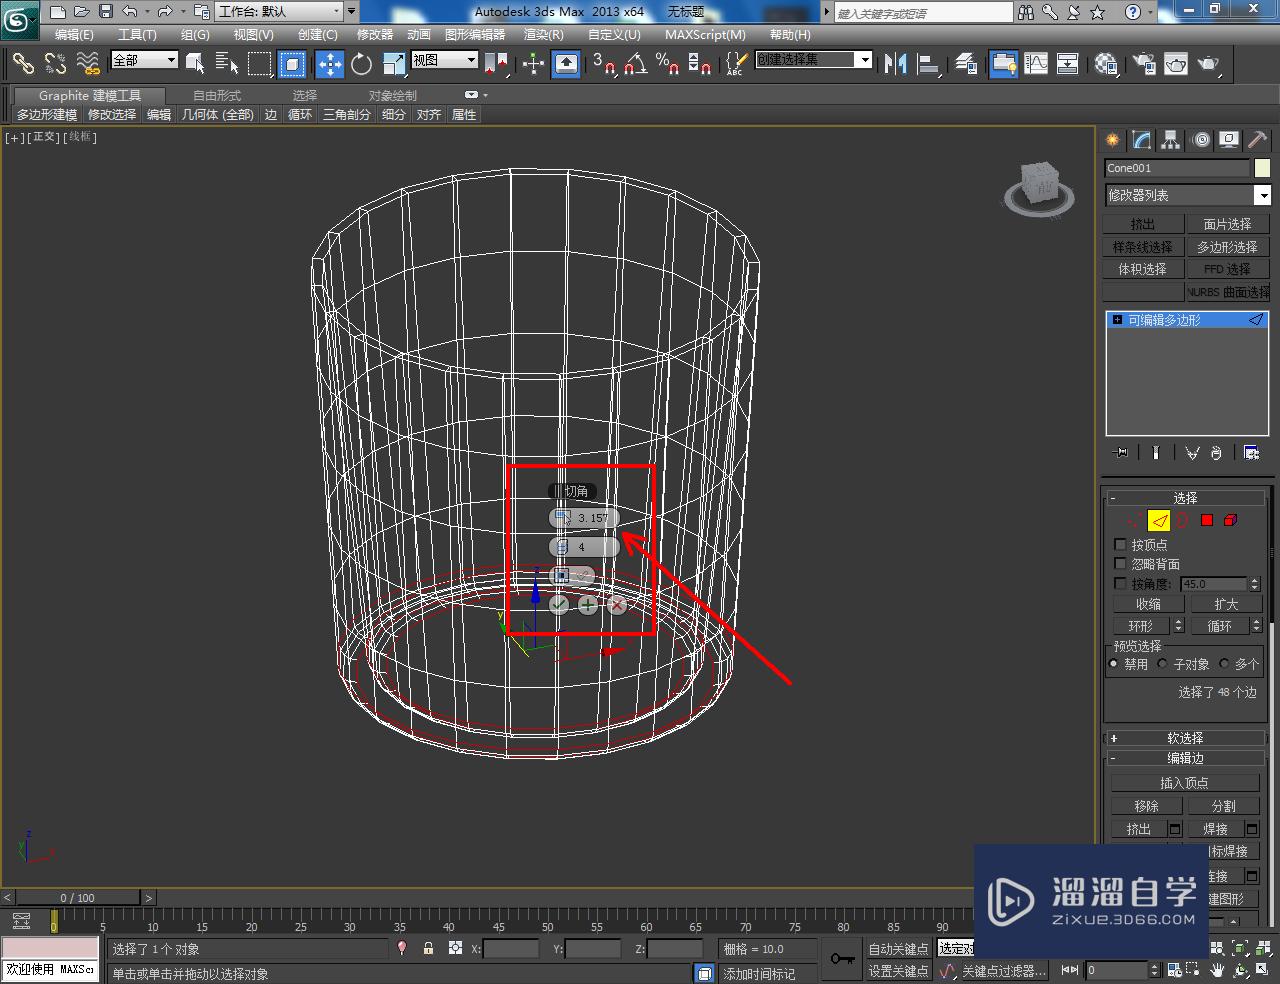Confirm chamfer with OK checkmark
This screenshot has height=984, width=1280.
point(559,604)
